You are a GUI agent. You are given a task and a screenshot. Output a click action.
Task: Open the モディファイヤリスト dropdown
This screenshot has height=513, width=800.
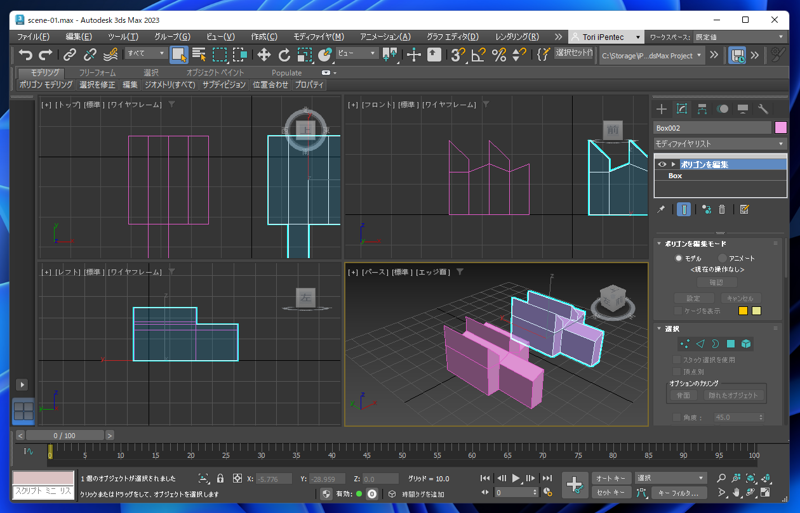720,143
